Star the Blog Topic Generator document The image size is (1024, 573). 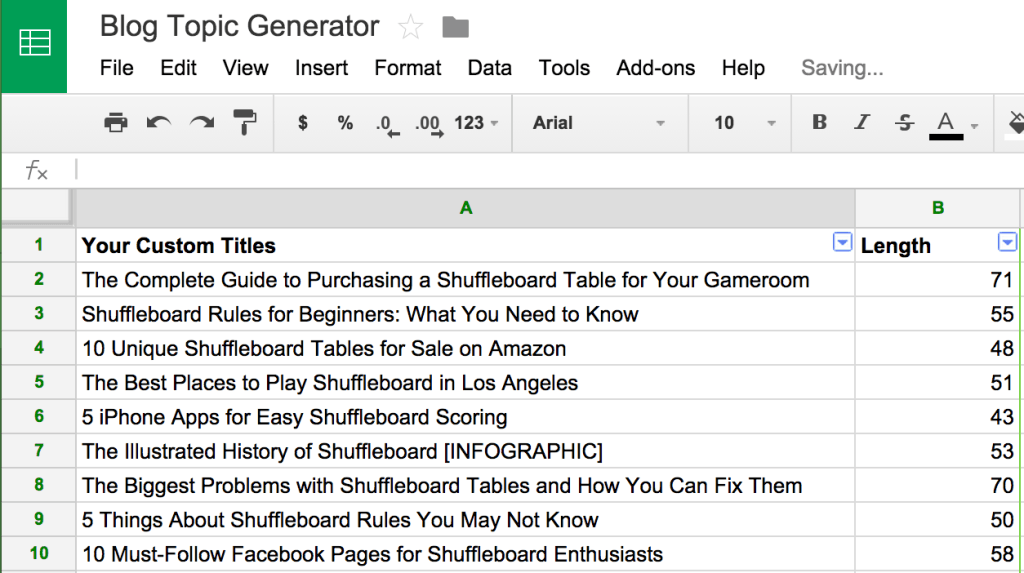[411, 27]
